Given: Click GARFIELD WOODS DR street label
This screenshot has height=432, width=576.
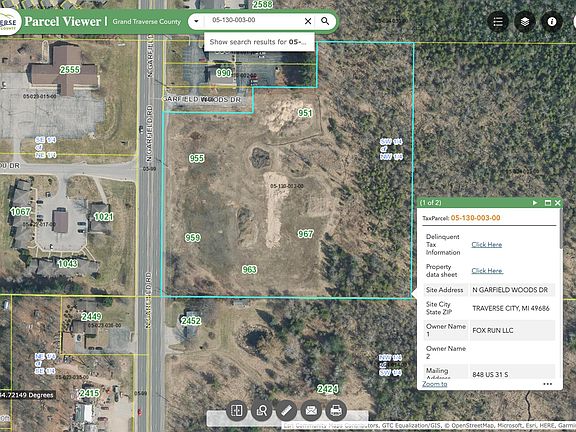Looking at the screenshot, I should pyautogui.click(x=202, y=100).
